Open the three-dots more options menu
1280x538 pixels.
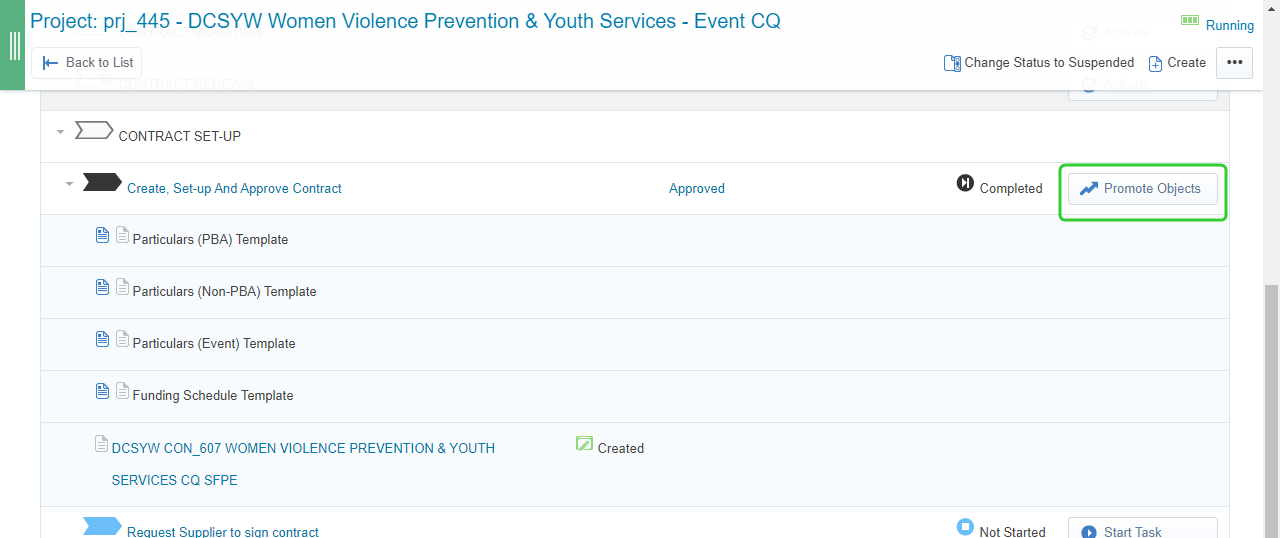[1234, 62]
